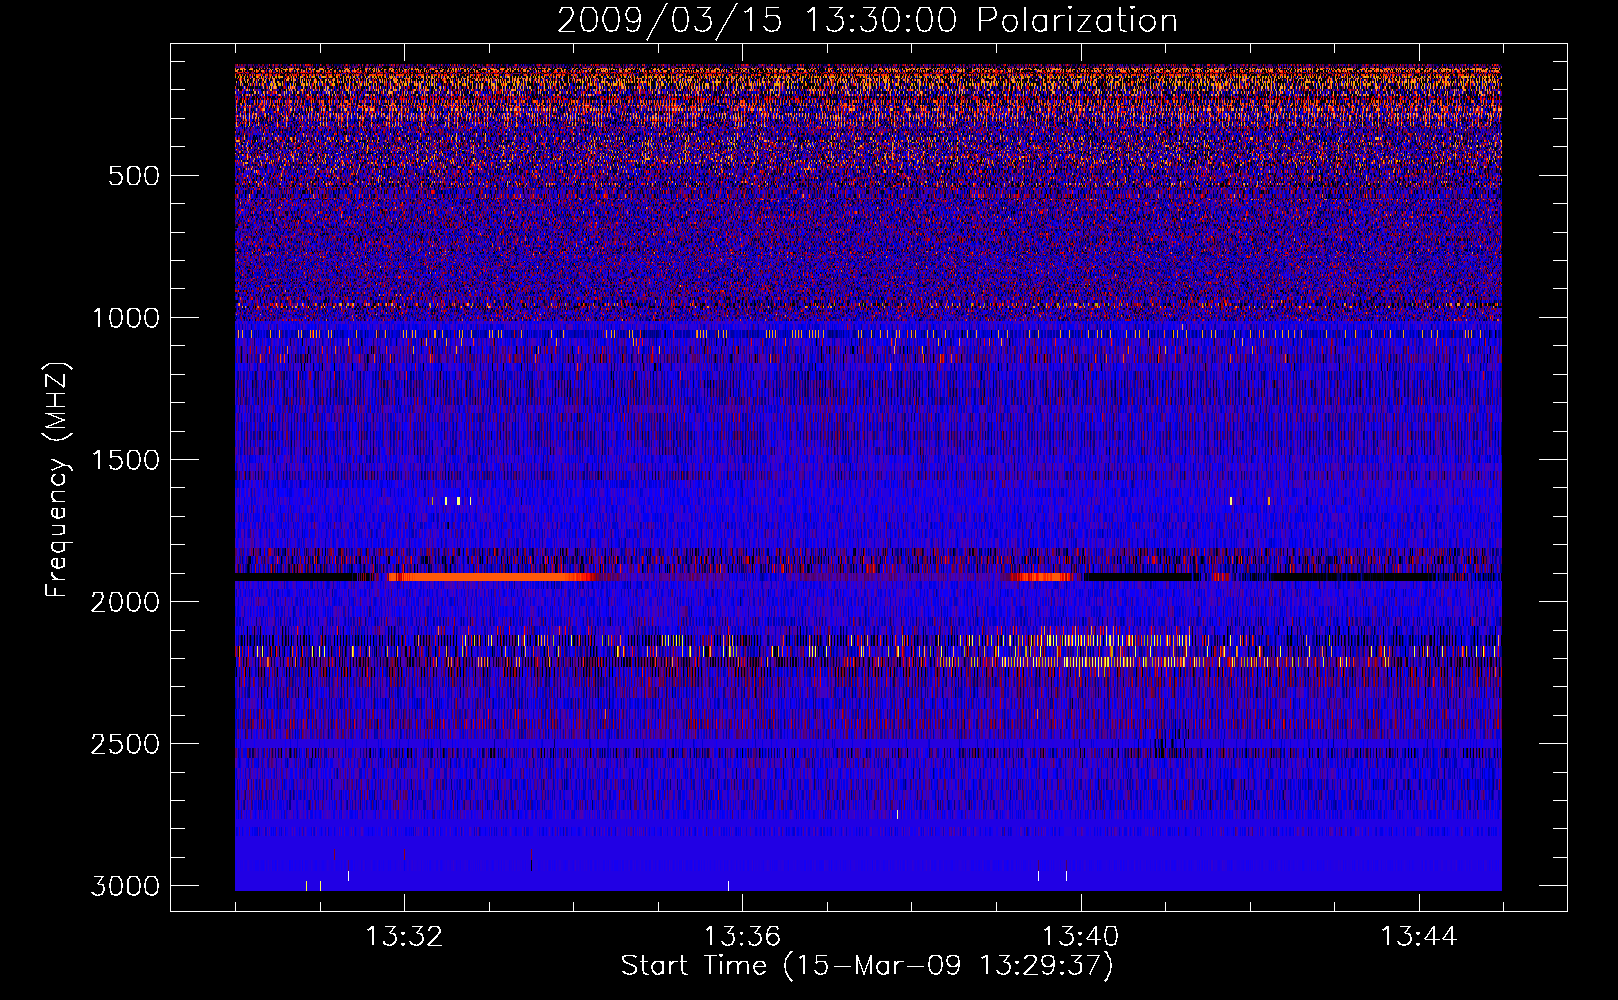Screen dimensions: 1618x1000
Task: Click the 13:44 time tick label
Action: pyautogui.click(x=1418, y=937)
